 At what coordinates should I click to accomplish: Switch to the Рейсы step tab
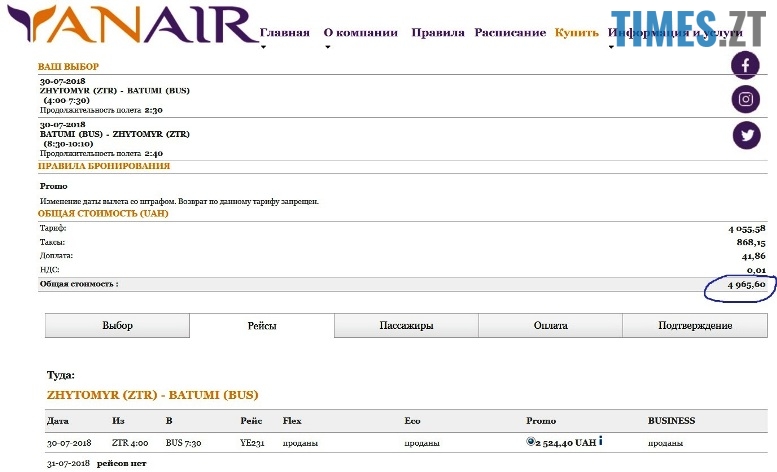(261, 325)
